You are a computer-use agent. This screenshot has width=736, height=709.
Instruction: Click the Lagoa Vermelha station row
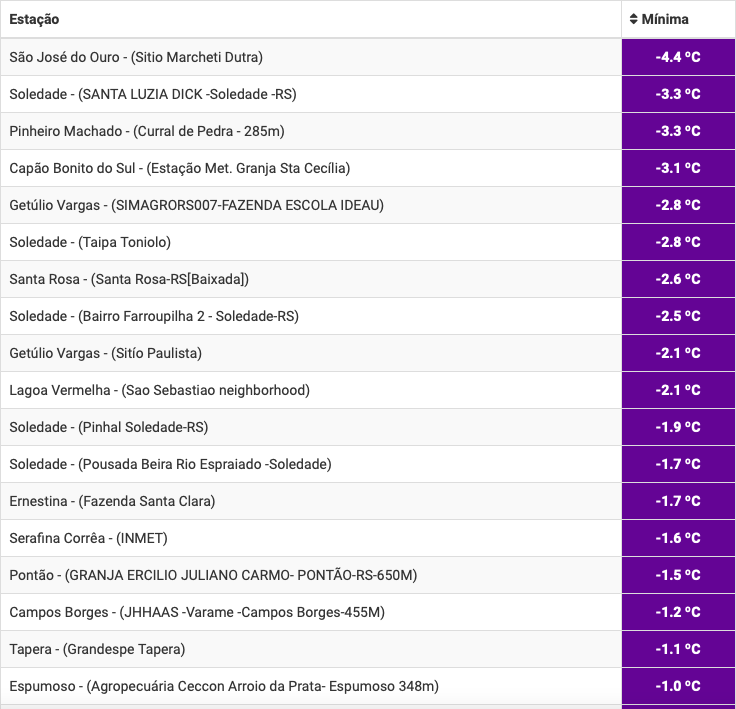tap(160, 390)
